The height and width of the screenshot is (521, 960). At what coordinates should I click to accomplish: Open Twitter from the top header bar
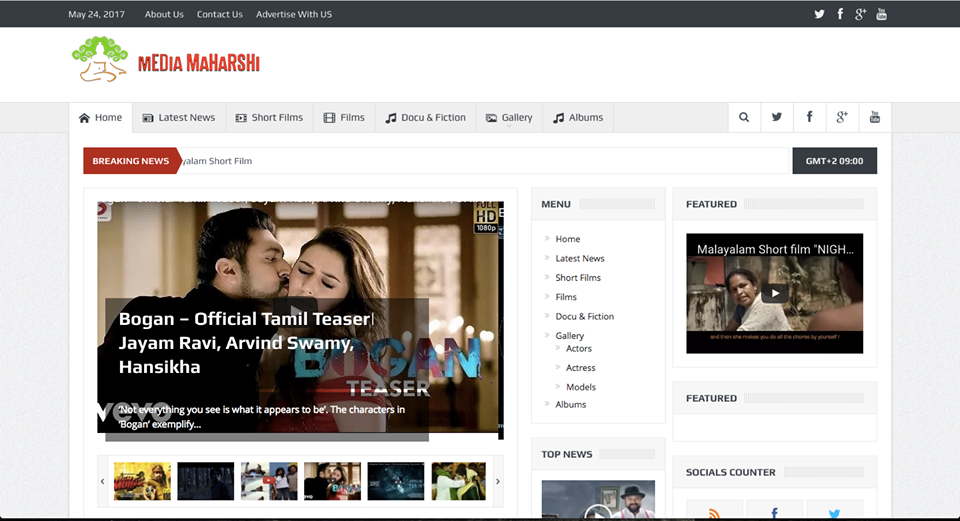click(x=819, y=14)
